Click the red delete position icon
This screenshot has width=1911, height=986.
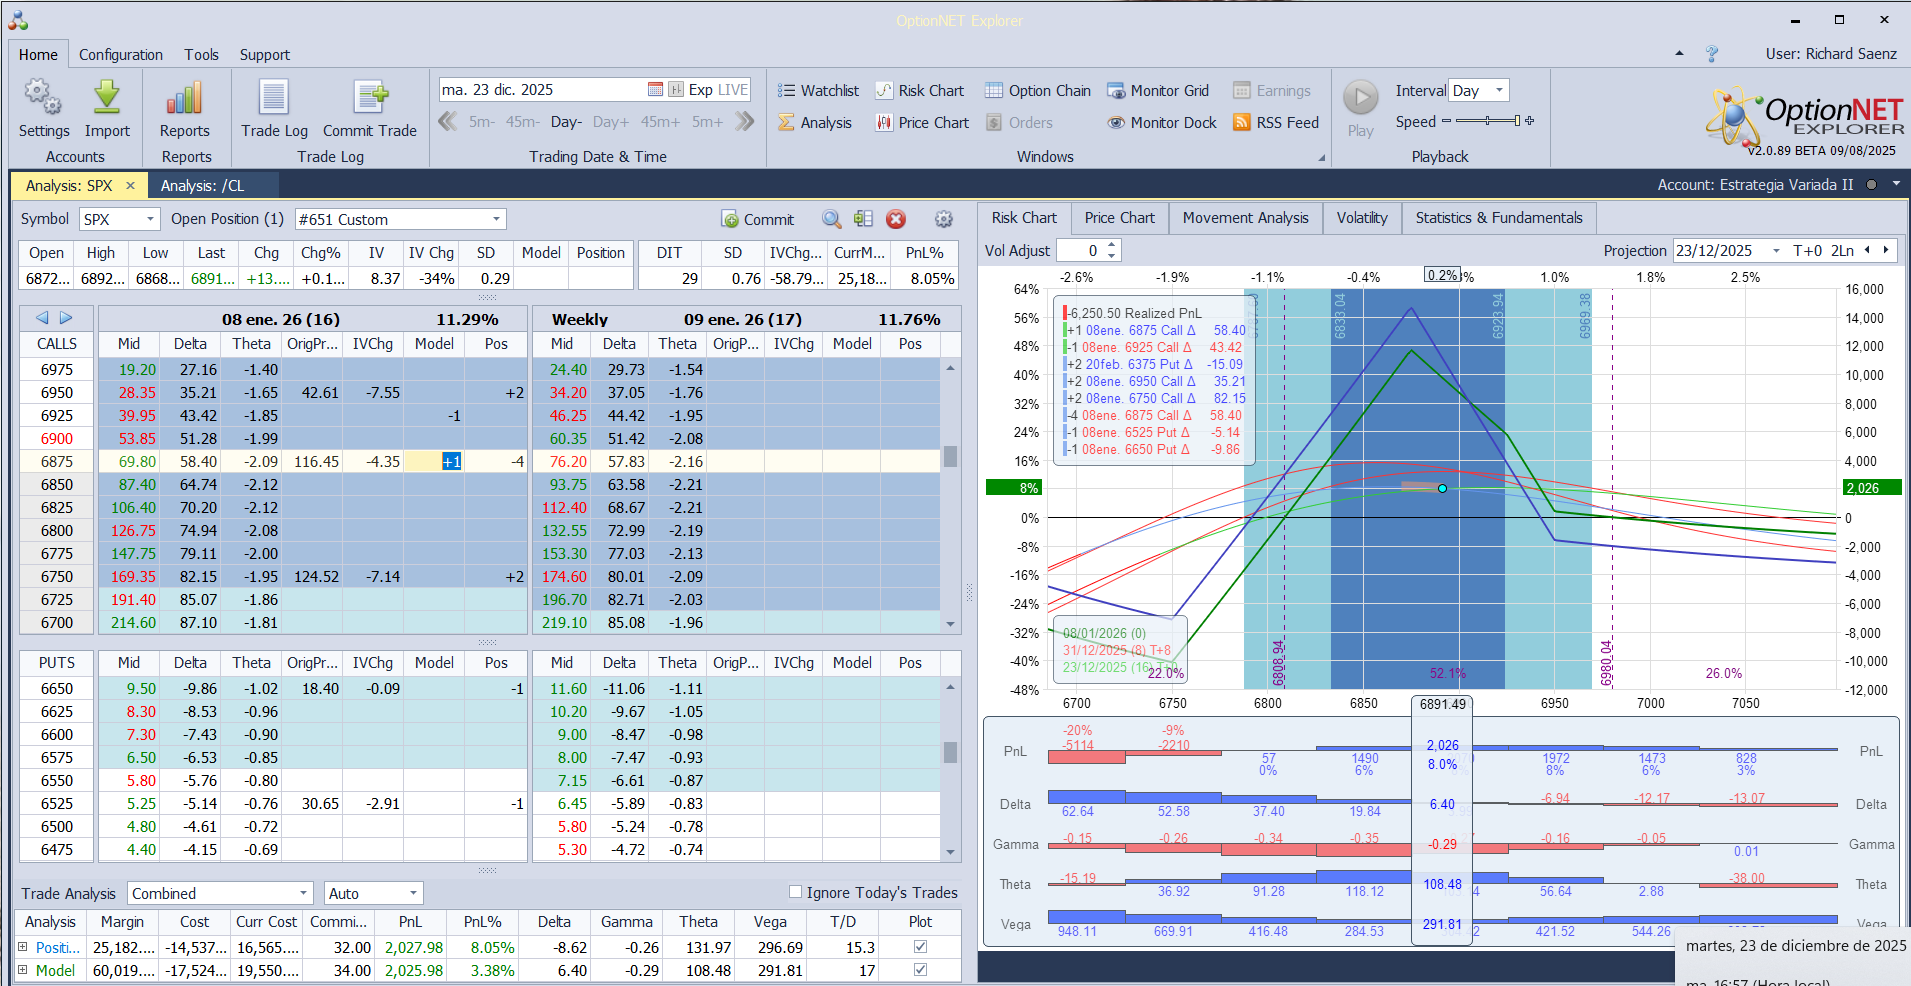896,219
